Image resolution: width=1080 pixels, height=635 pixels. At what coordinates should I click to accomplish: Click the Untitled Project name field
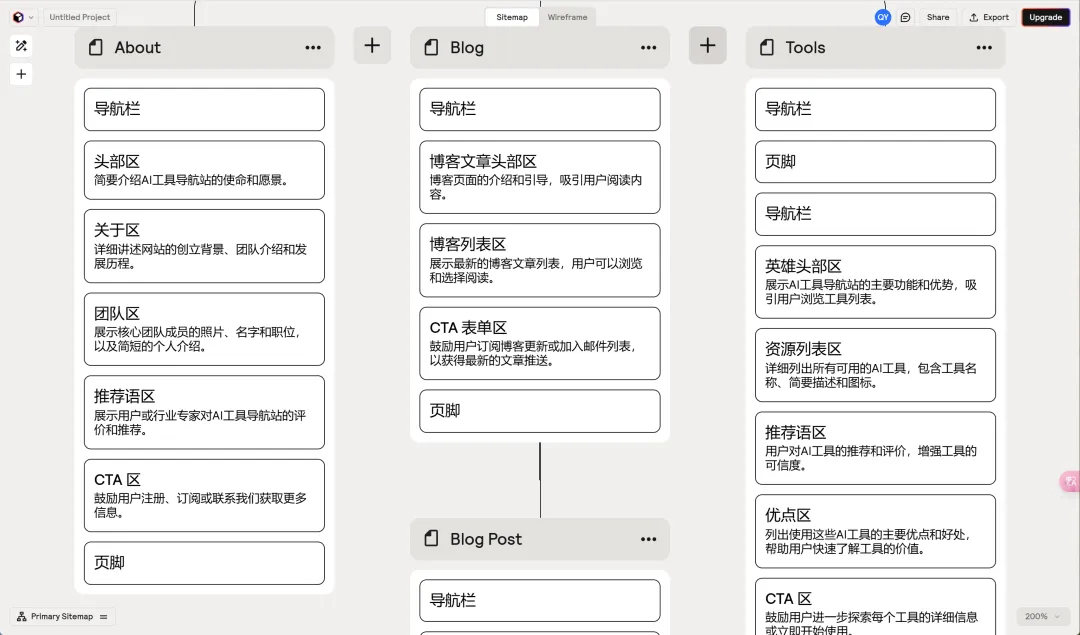(80, 17)
